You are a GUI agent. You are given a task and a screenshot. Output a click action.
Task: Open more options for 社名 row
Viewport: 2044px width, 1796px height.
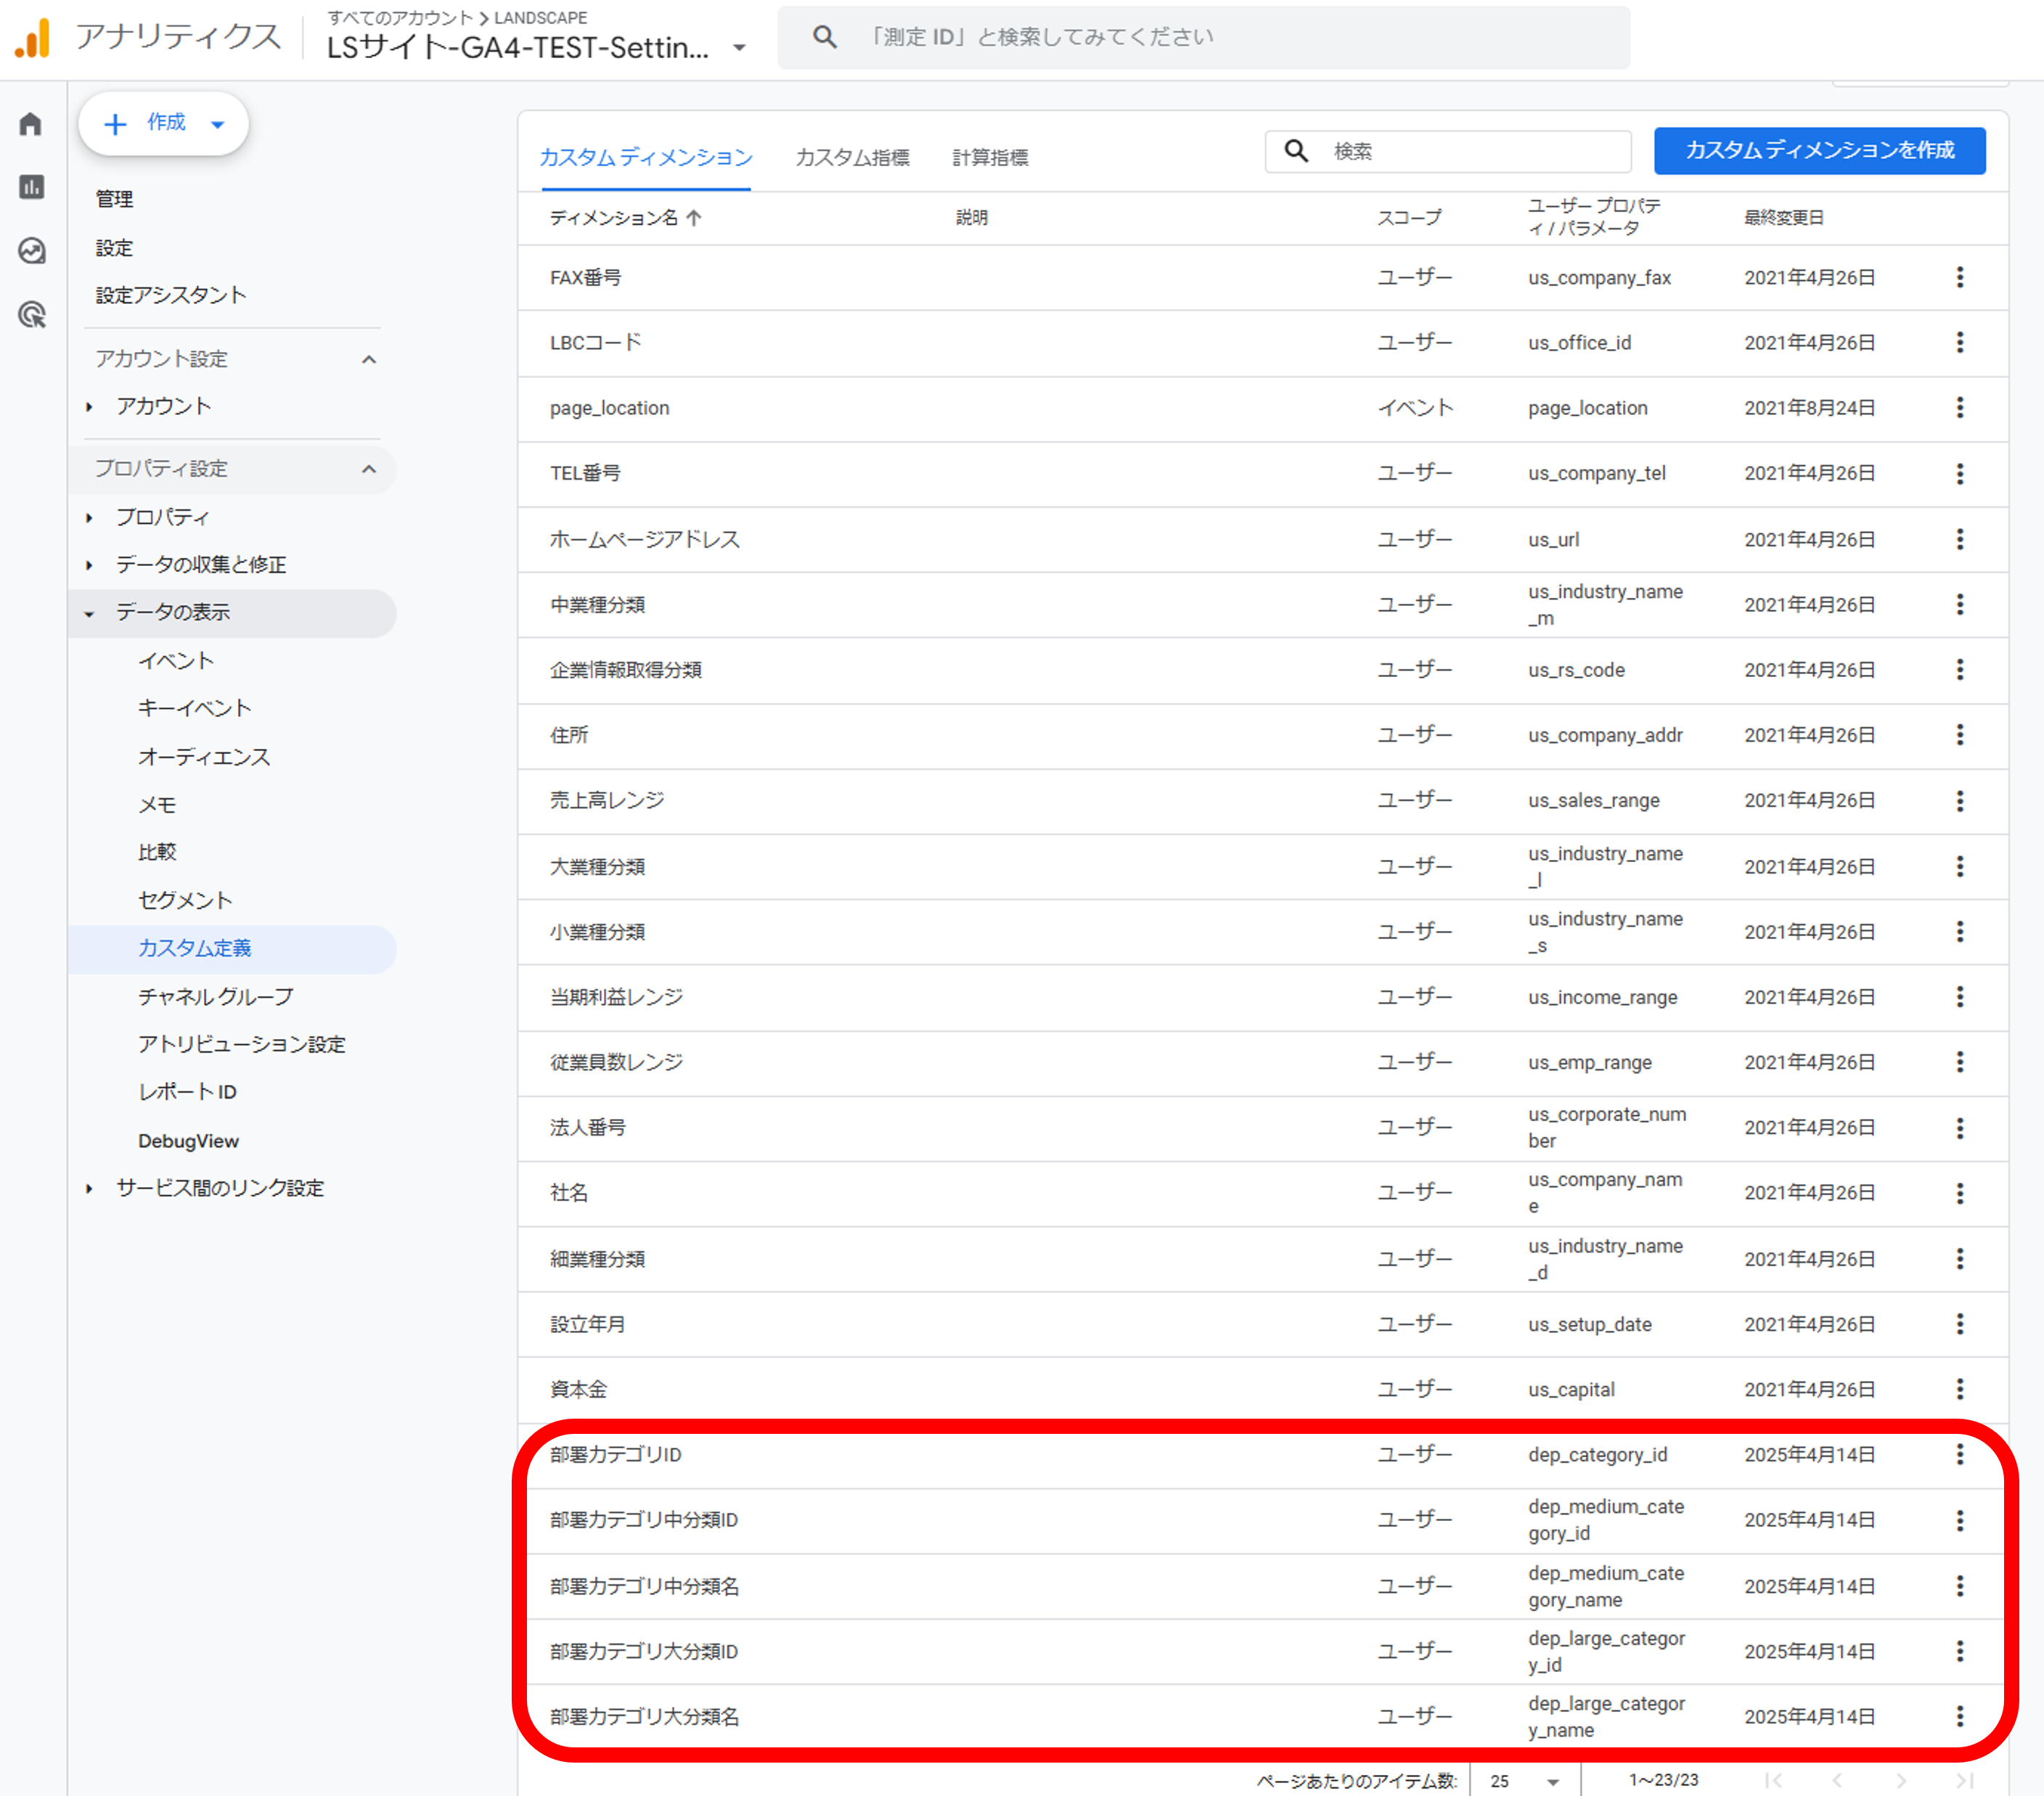1960,1192
